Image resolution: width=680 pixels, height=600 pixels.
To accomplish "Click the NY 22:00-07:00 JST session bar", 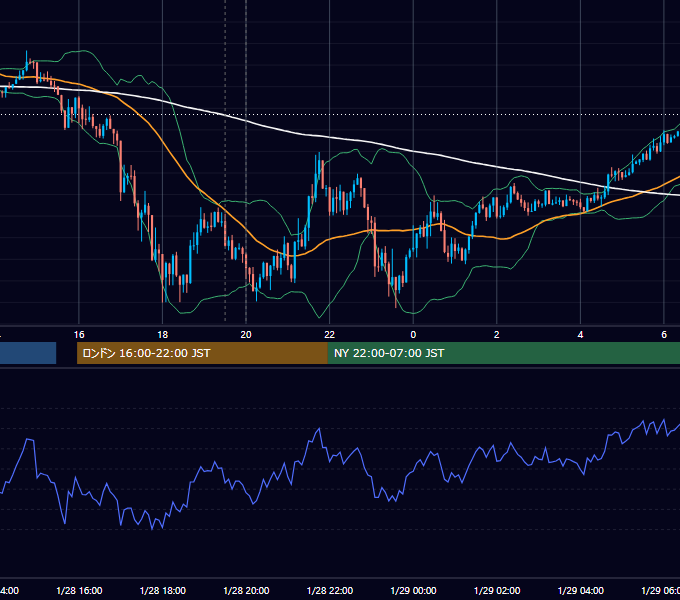I will [503, 353].
